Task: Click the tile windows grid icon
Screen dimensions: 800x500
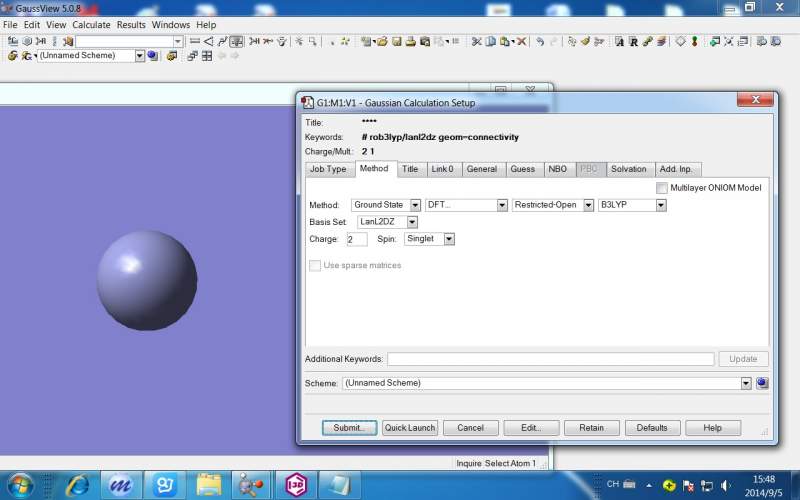Action: click(207, 56)
